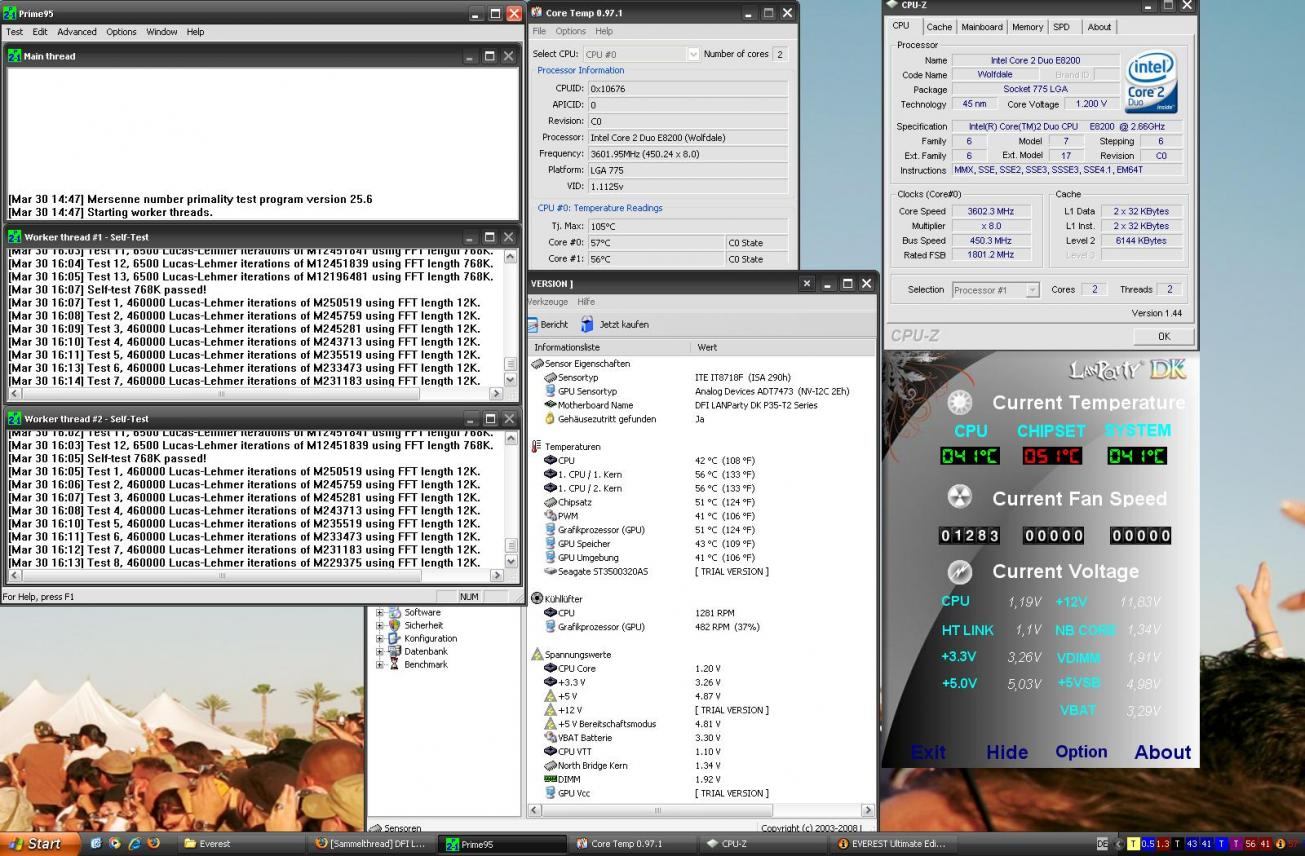This screenshot has height=856, width=1305.
Task: Click the Firefox quick launch icon in taskbar
Action: coord(153,844)
